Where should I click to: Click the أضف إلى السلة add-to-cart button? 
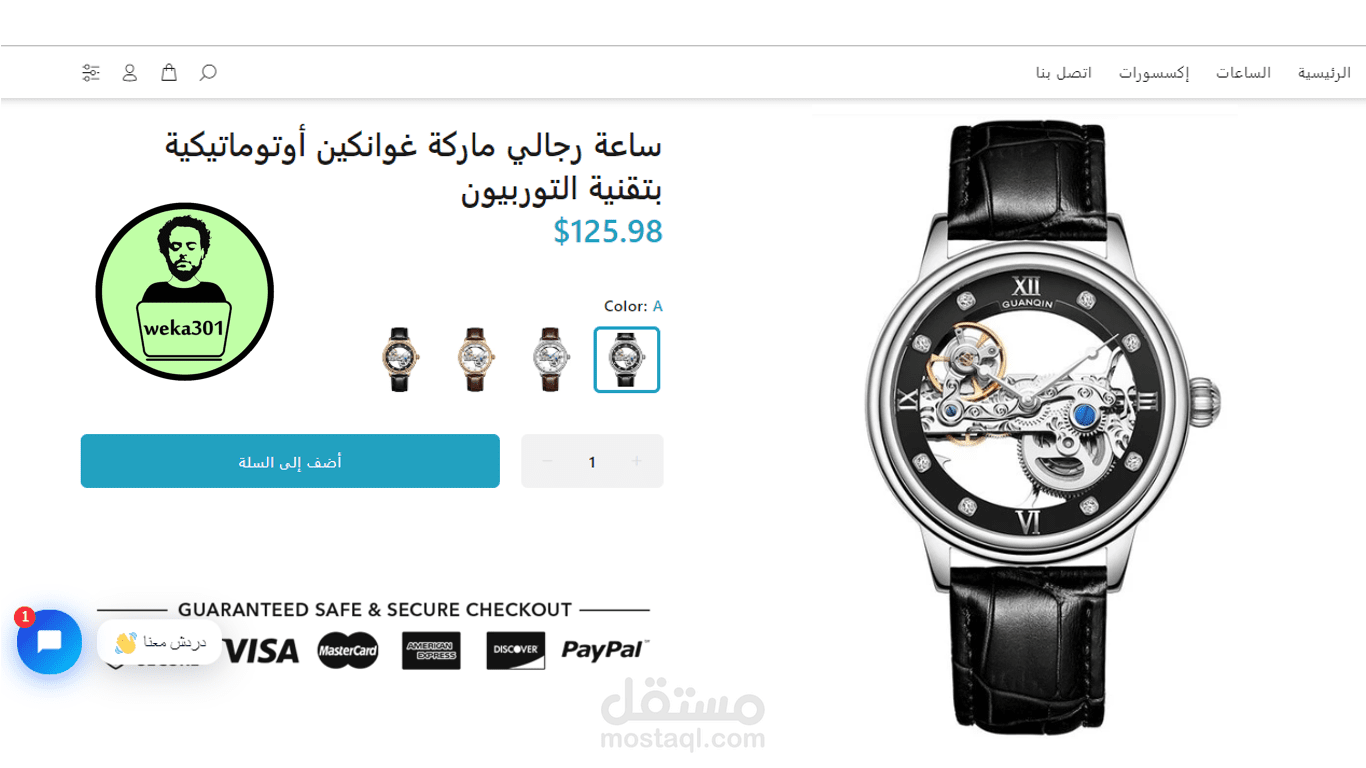[x=290, y=461]
